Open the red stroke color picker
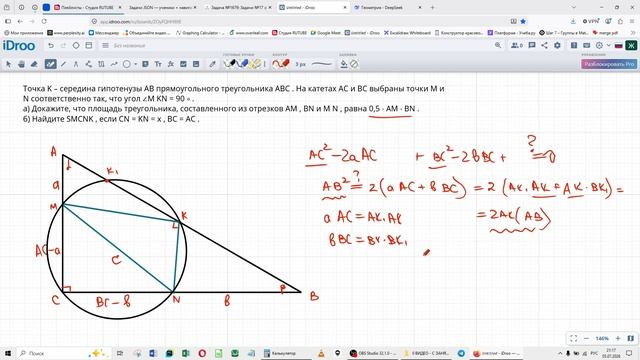This screenshot has width=640, height=360. [281, 64]
